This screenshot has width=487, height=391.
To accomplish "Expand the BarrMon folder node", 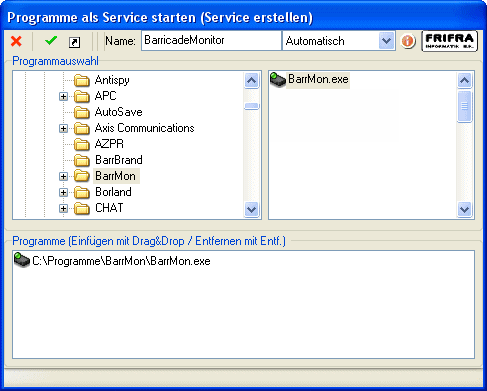I will click(63, 176).
